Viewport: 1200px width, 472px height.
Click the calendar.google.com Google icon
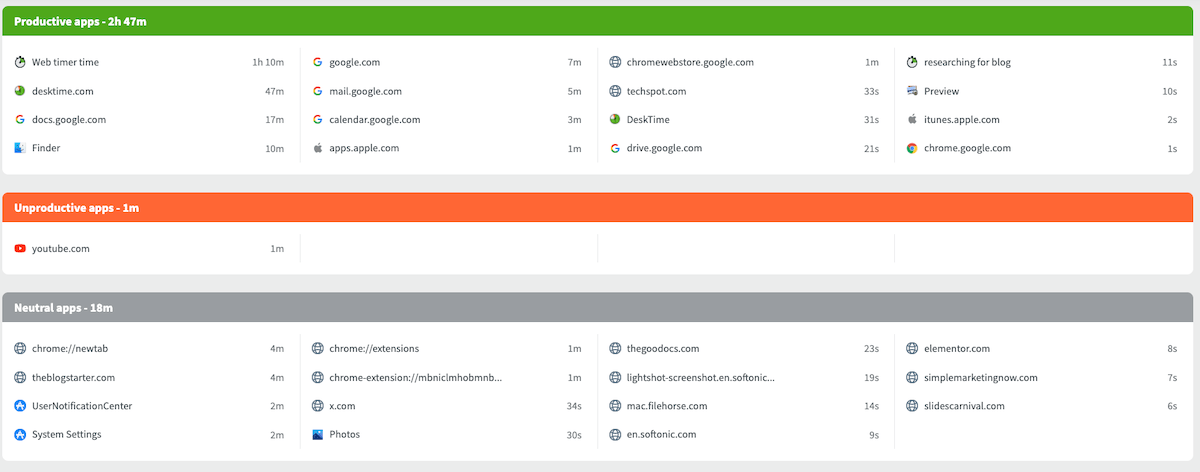click(317, 119)
